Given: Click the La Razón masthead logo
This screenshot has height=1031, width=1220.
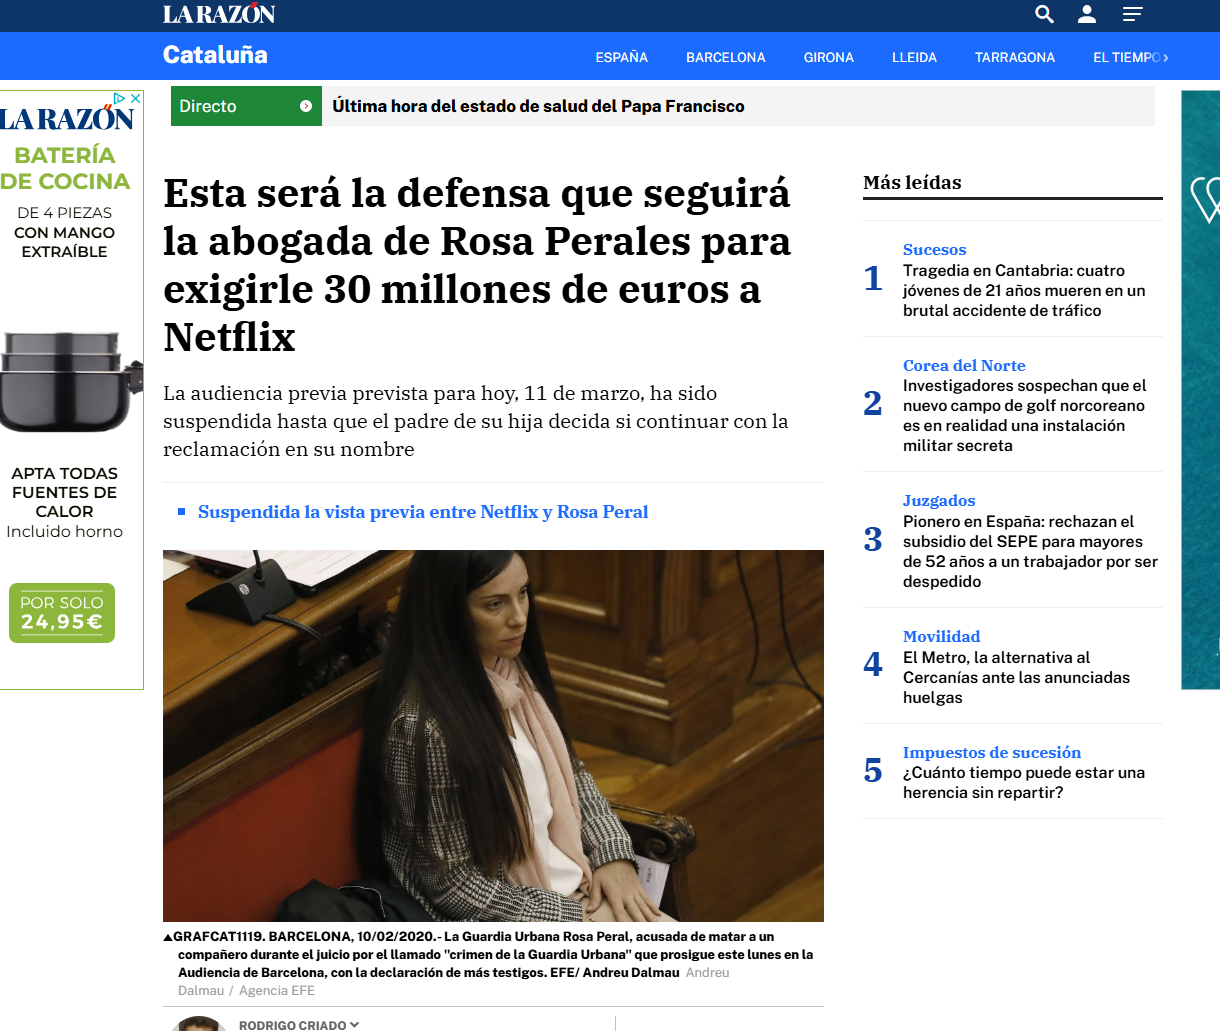Looking at the screenshot, I should [x=218, y=14].
